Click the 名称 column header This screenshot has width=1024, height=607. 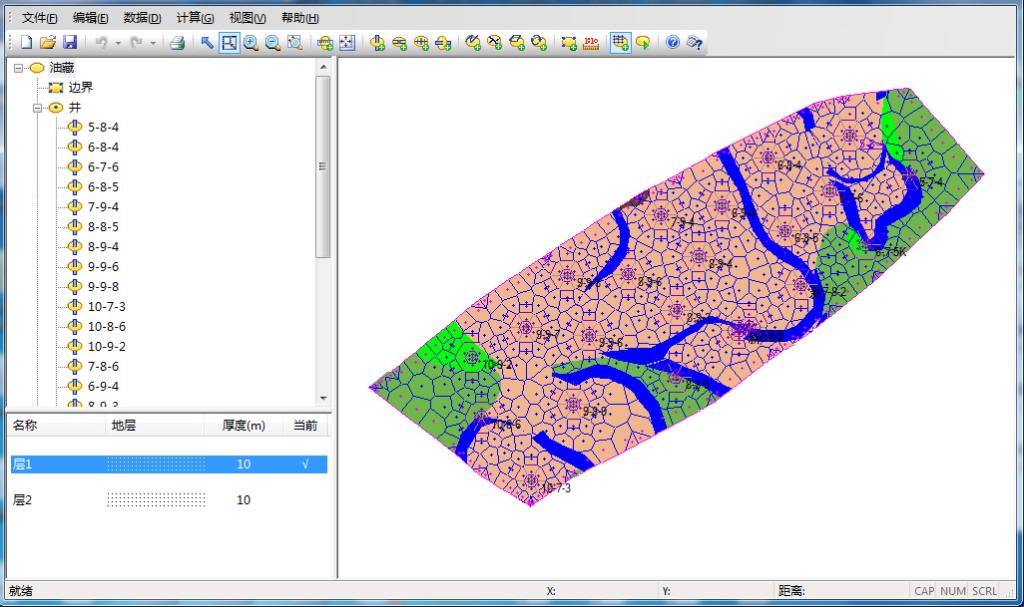coord(24,426)
